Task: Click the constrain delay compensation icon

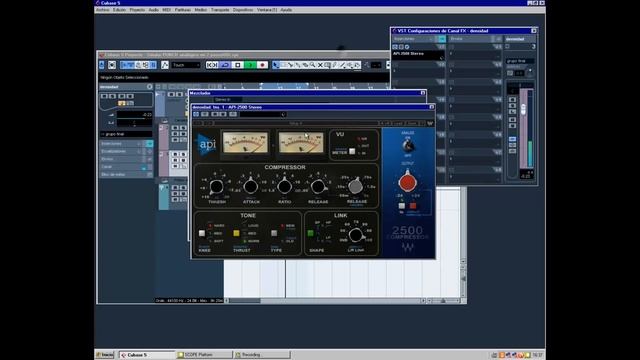Action: 112,65
